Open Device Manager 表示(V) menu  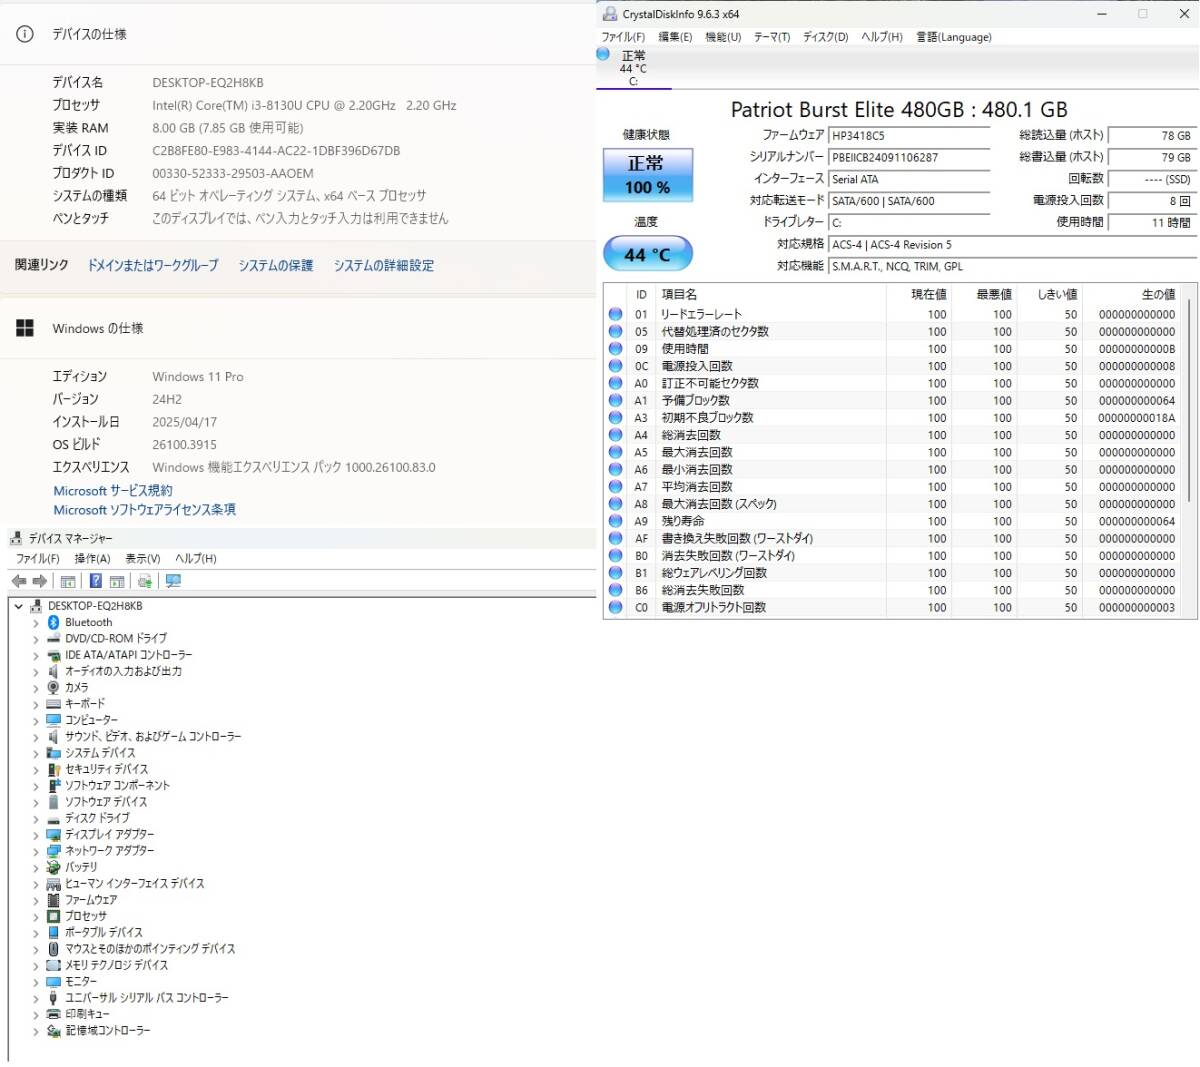(x=142, y=559)
